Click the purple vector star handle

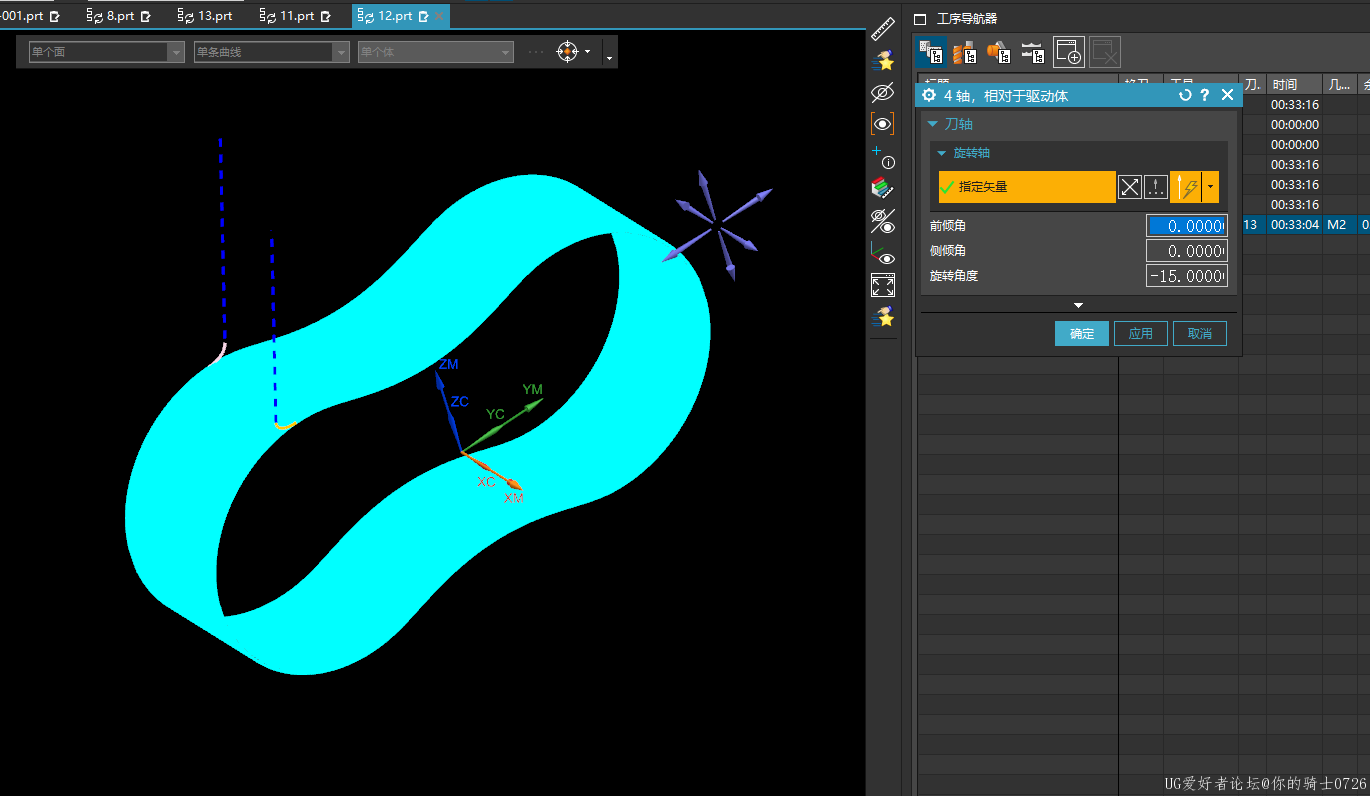pos(716,226)
